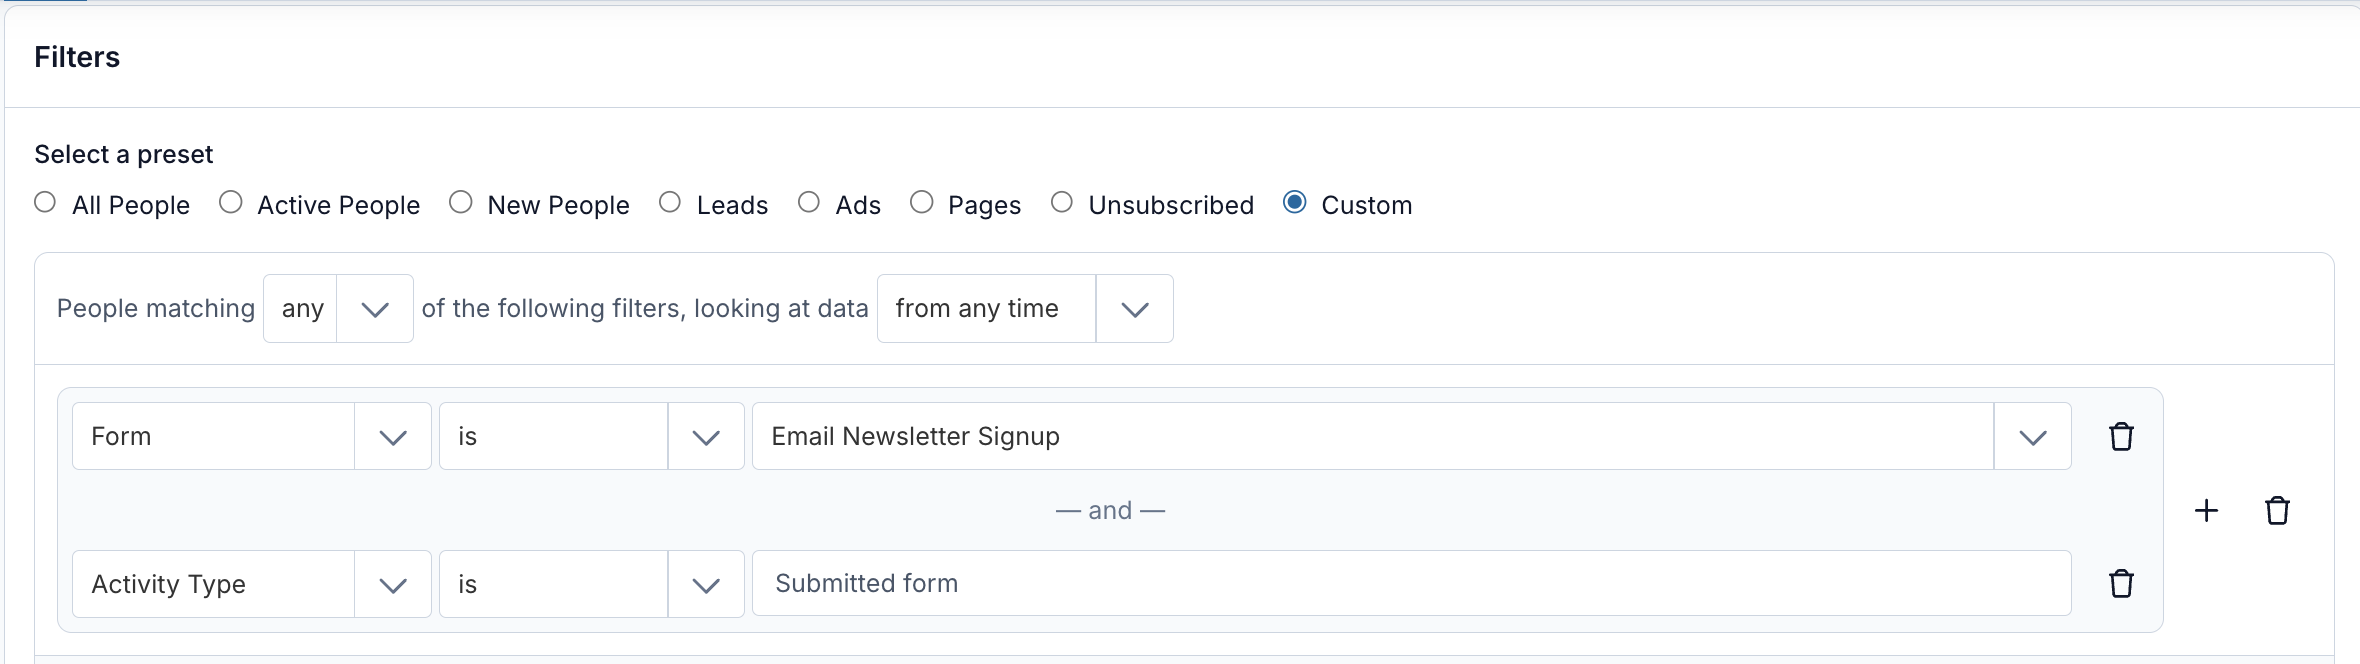Open the Activity Type field dropdown
Screen dimensions: 2360x664
click(x=252, y=584)
